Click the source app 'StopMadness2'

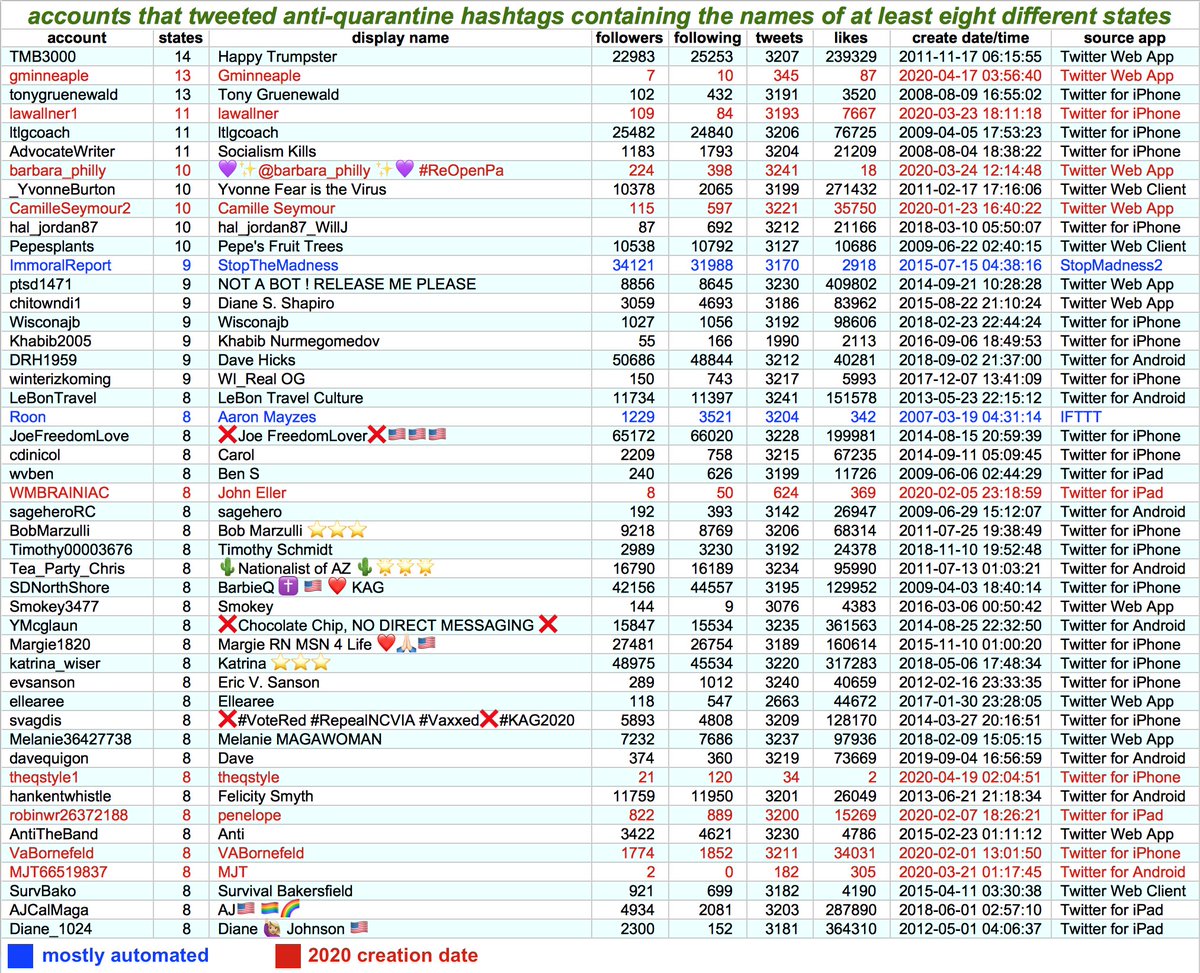[x=1111, y=266]
